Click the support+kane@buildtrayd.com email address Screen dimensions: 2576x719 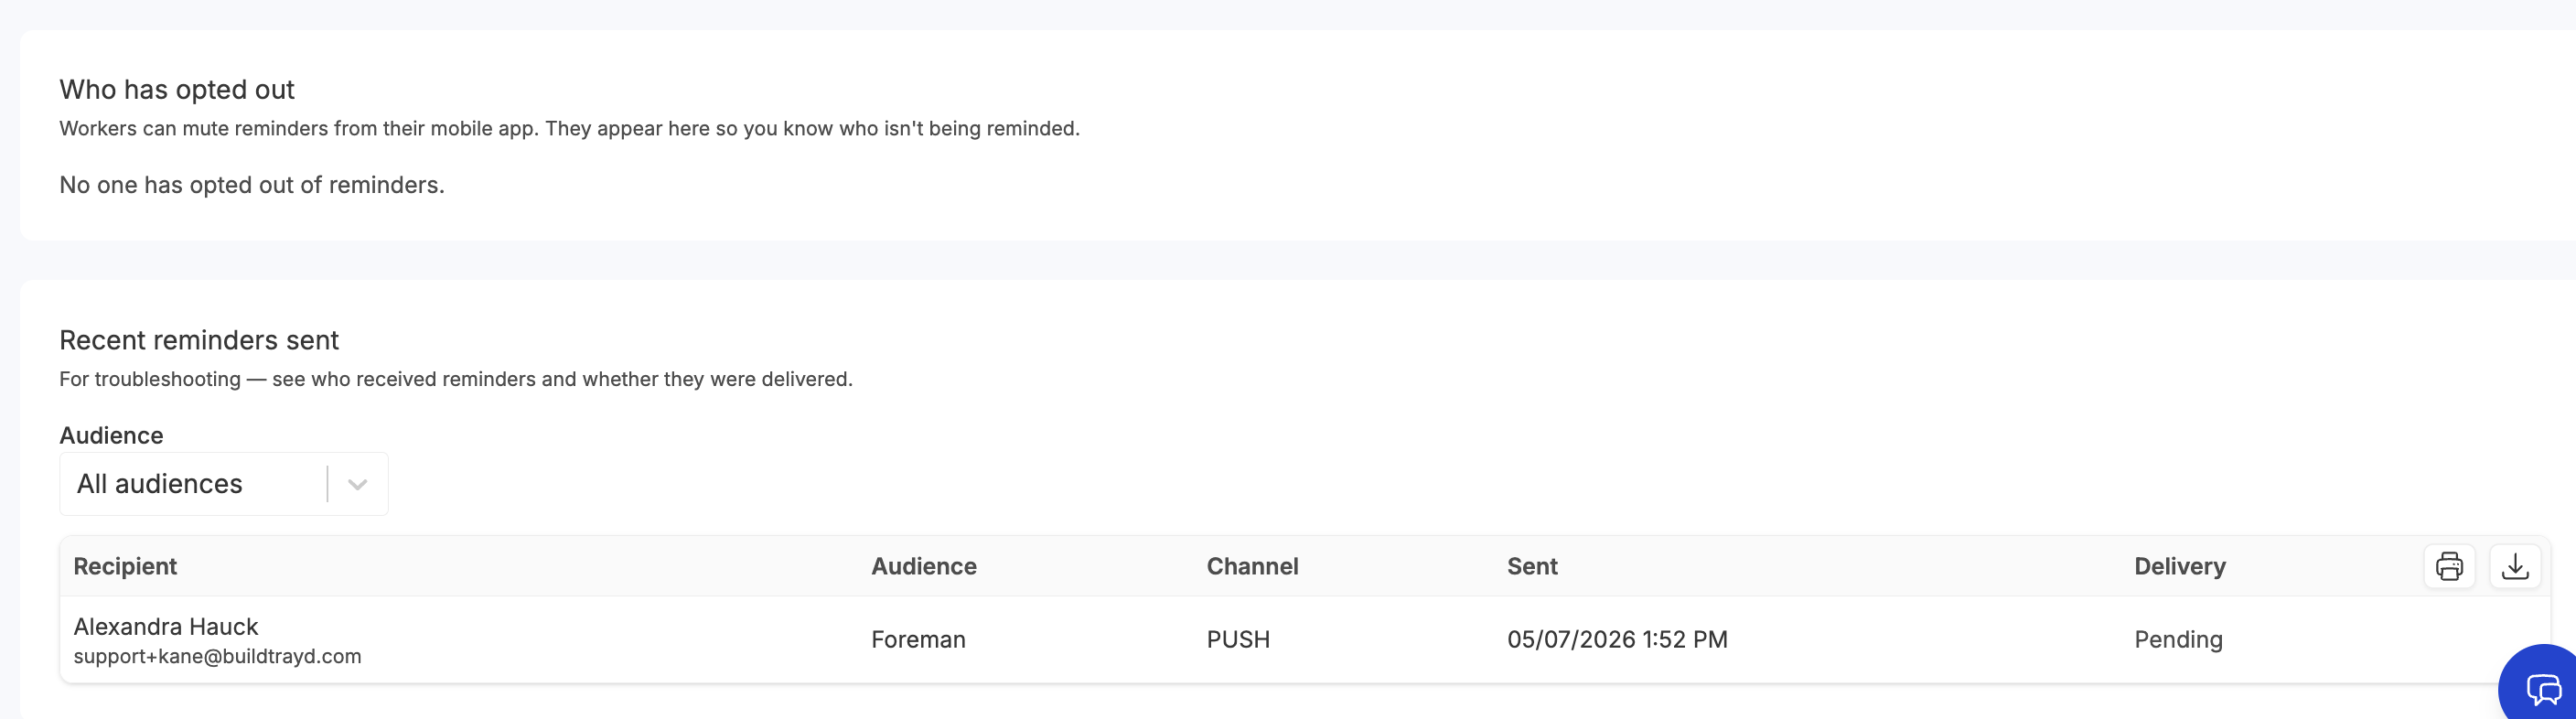(217, 656)
